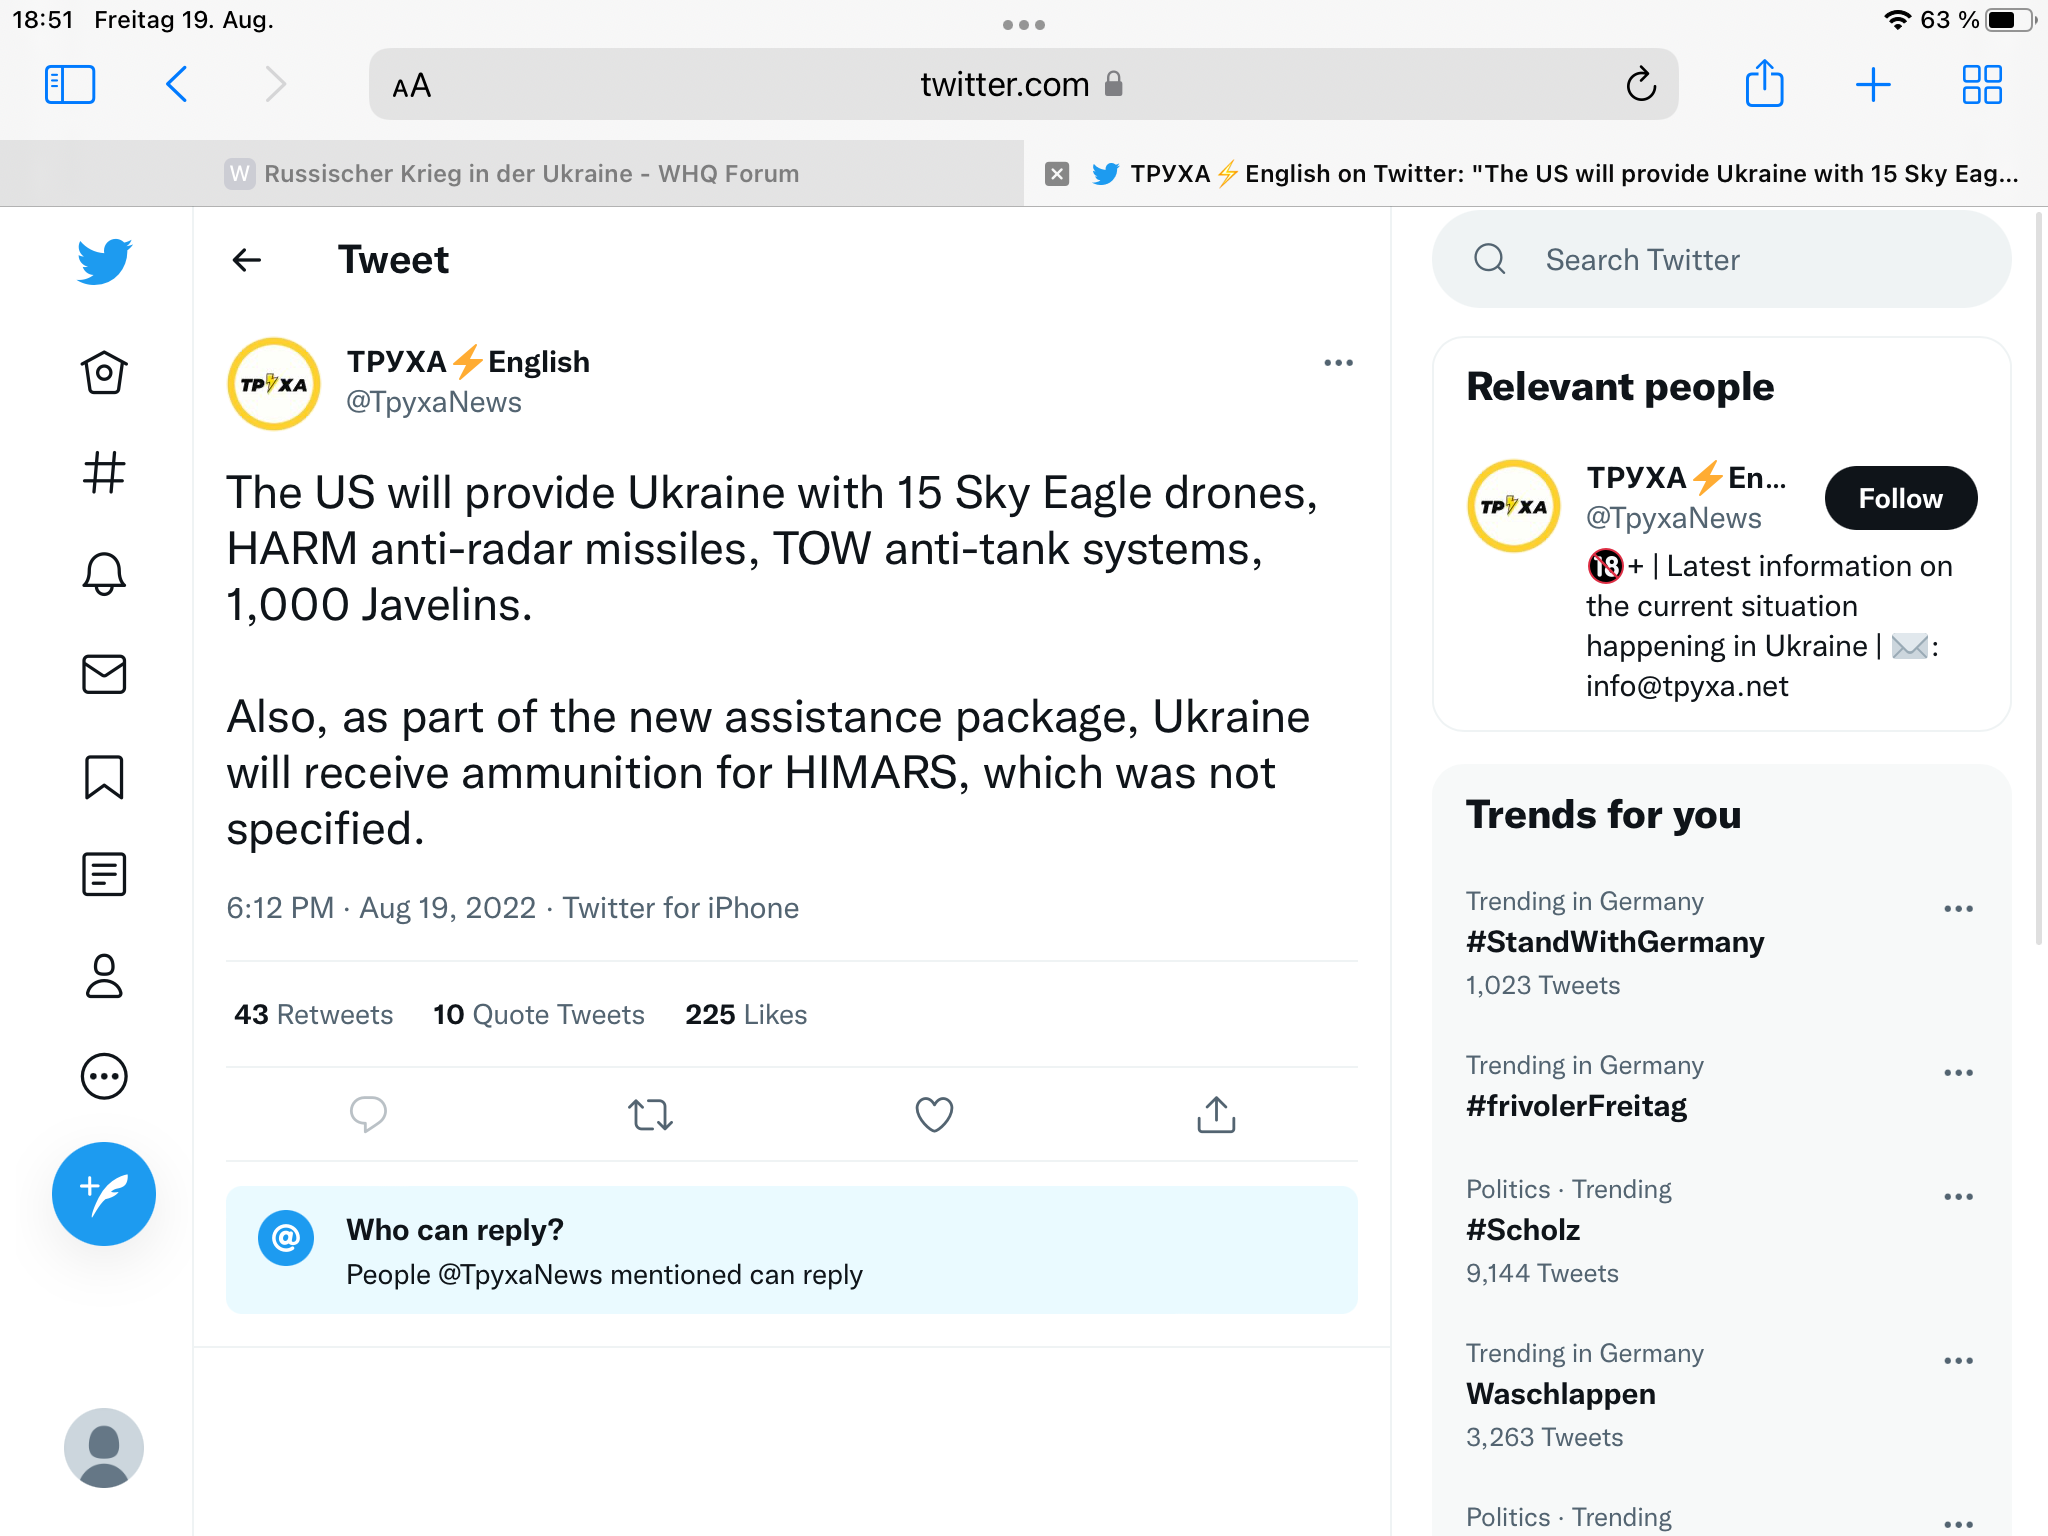
Task: Switch to the WHQ Forum tab
Action: point(512,174)
